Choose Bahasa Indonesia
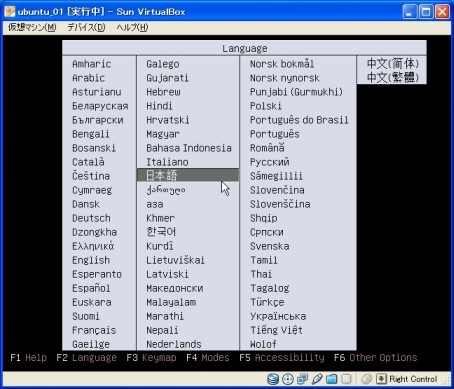The height and width of the screenshot is (389, 454). [x=189, y=148]
